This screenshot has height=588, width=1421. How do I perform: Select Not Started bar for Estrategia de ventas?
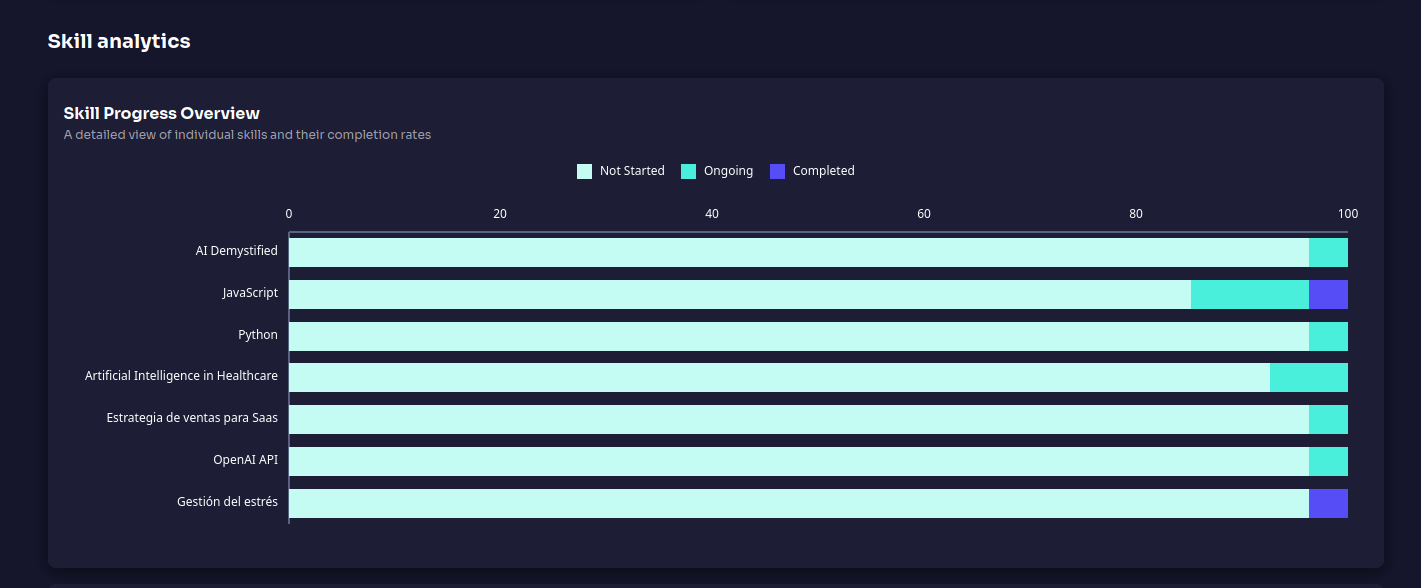coord(798,419)
